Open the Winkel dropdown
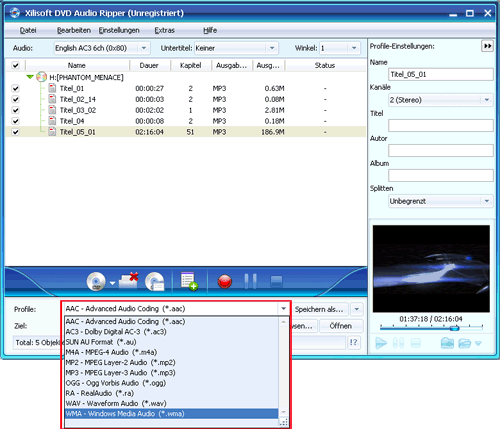Screen dimensions: 500x429 pos(354,48)
